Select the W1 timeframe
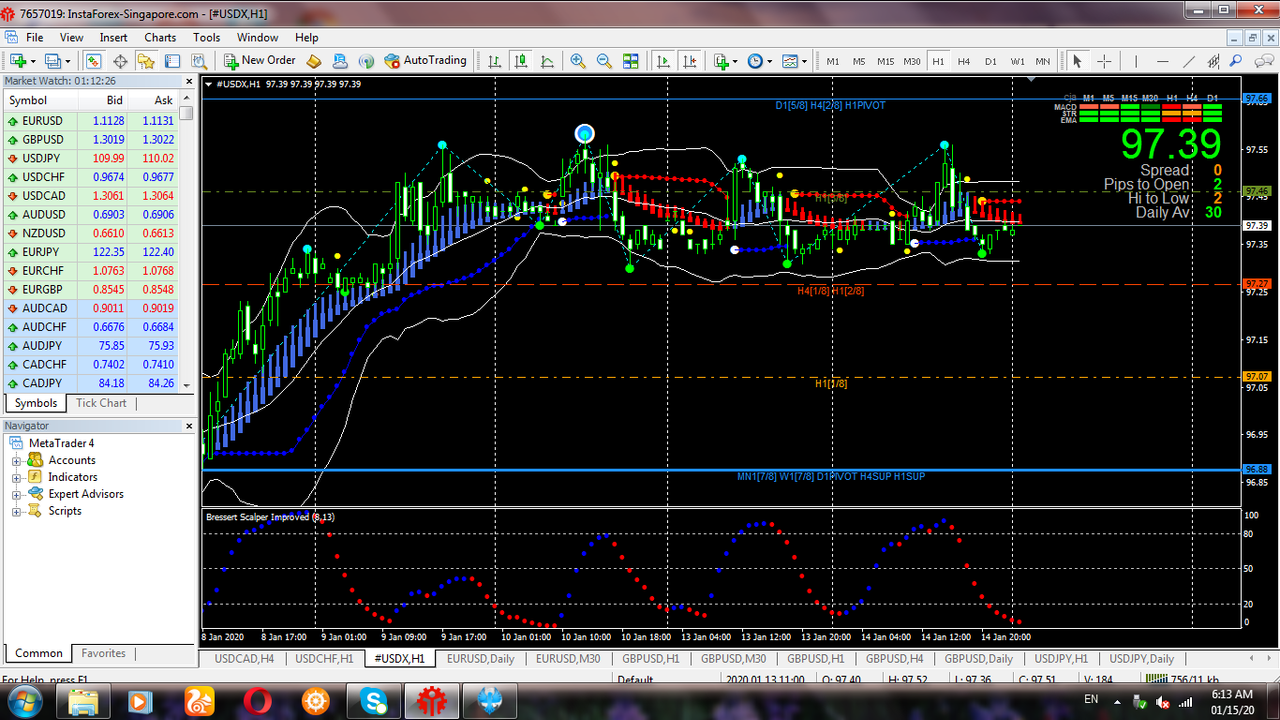 tap(1017, 62)
